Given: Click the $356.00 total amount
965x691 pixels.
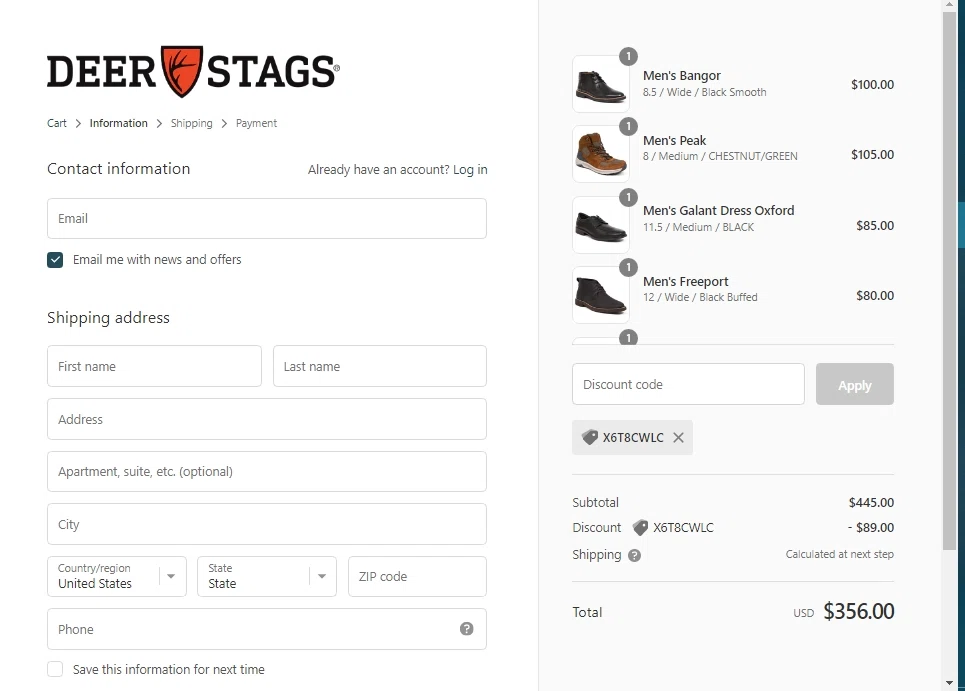Looking at the screenshot, I should (x=859, y=612).
